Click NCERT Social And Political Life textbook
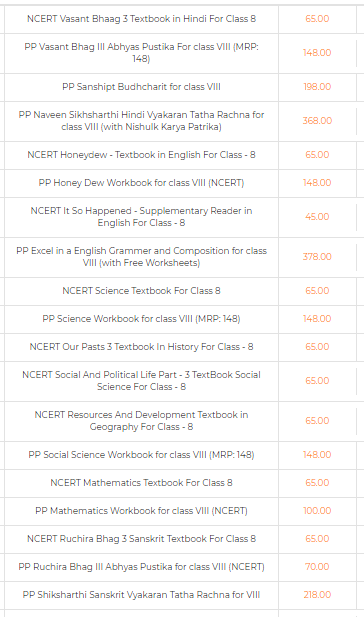The image size is (364, 617). click(141, 381)
